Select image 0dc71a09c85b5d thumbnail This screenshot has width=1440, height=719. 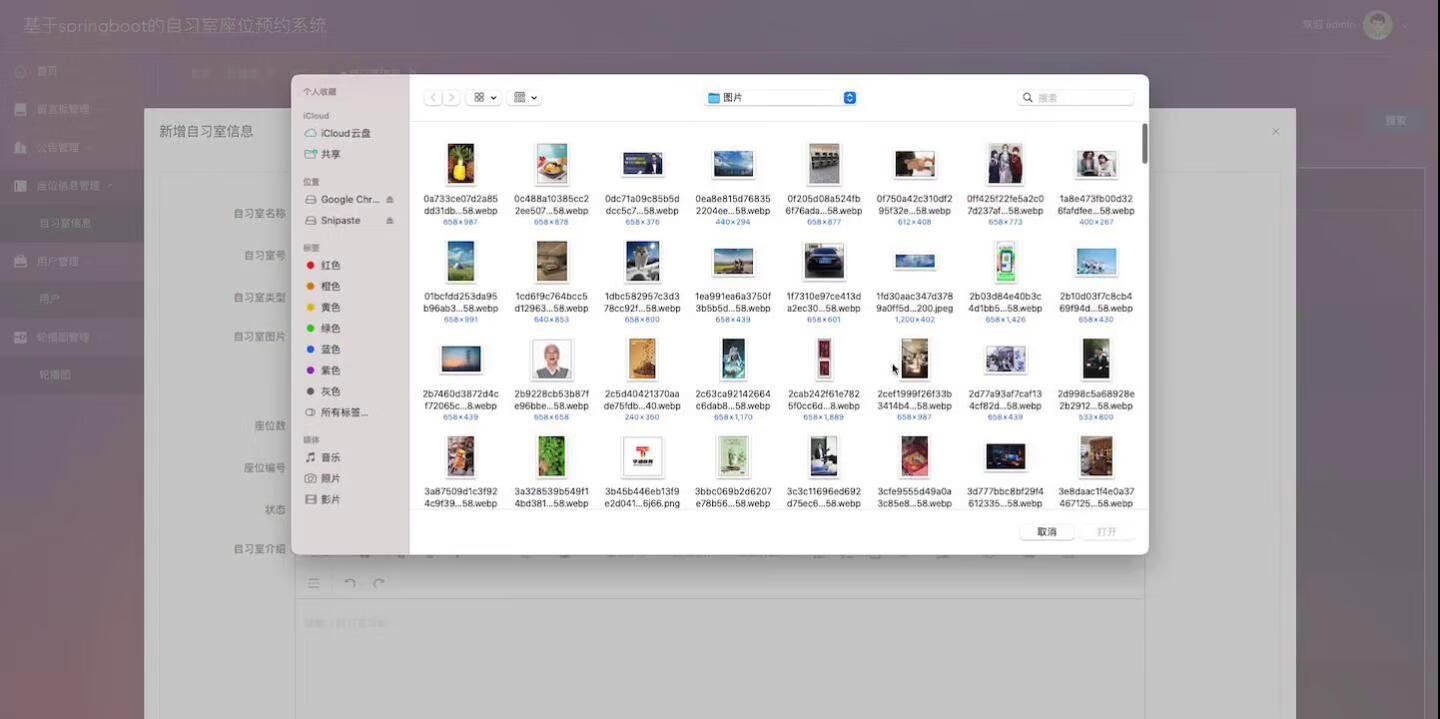coord(642,164)
